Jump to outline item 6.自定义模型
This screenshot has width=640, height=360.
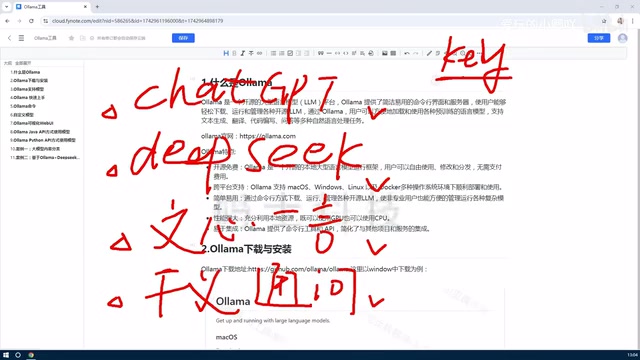tap(22, 115)
